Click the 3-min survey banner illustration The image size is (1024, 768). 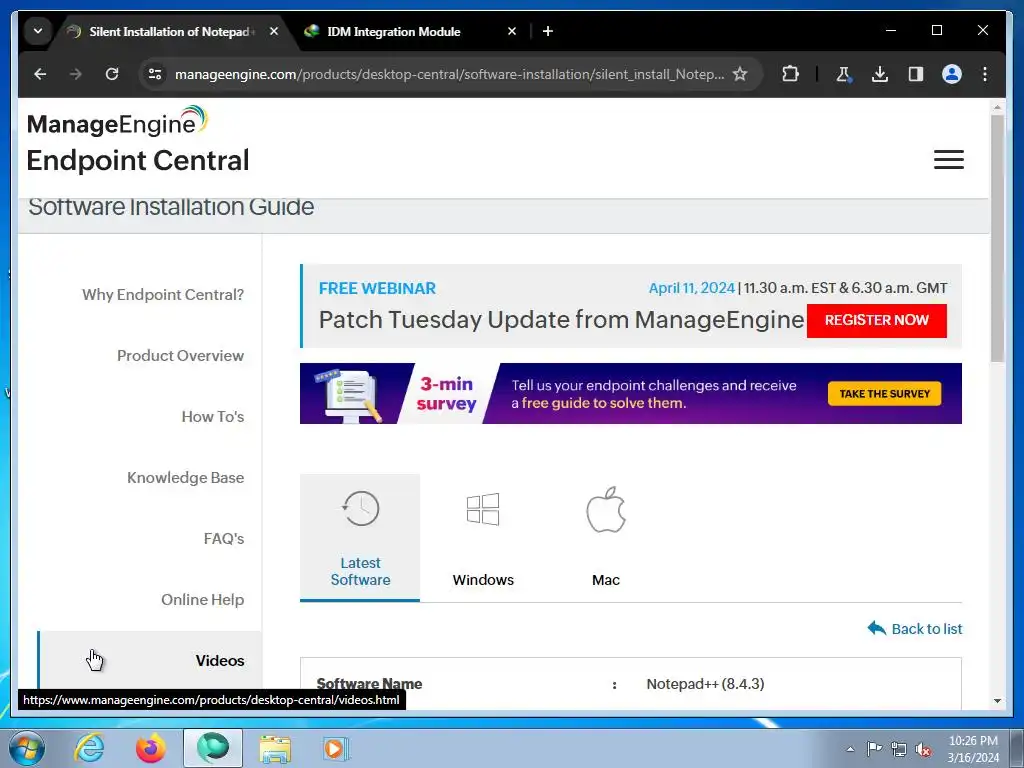(347, 395)
